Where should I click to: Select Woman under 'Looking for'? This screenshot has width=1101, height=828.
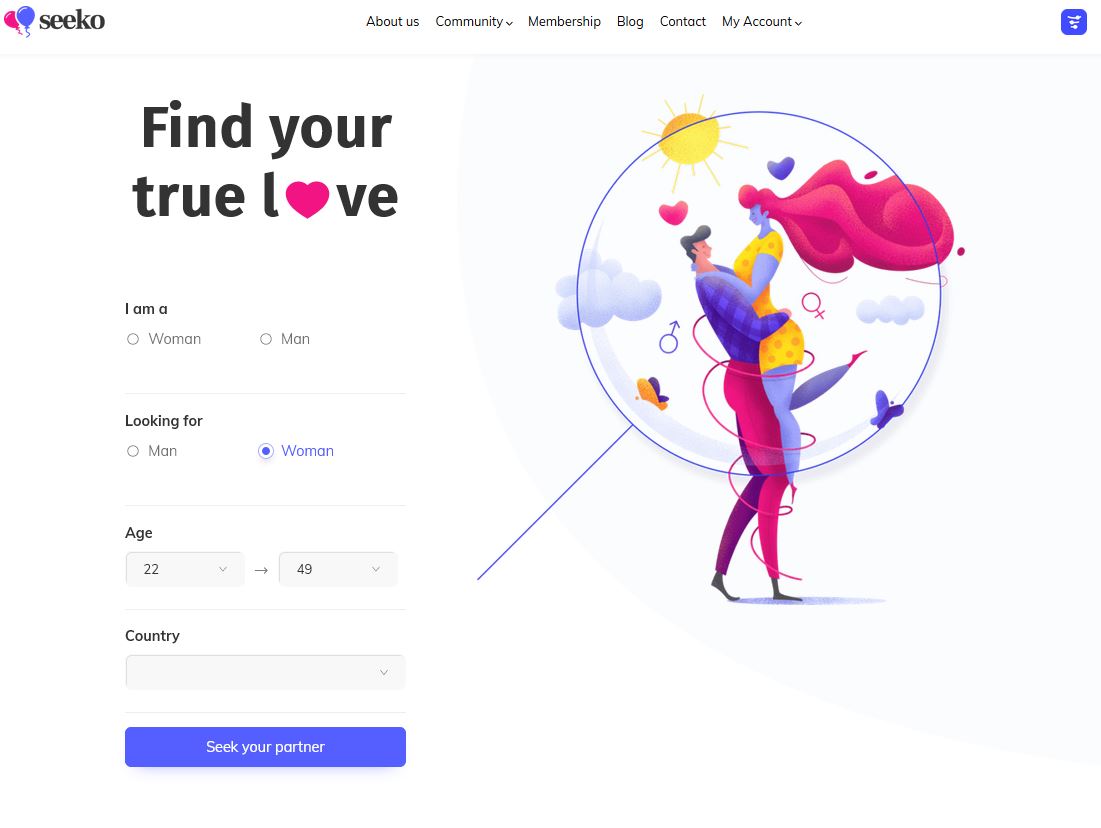click(x=296, y=451)
